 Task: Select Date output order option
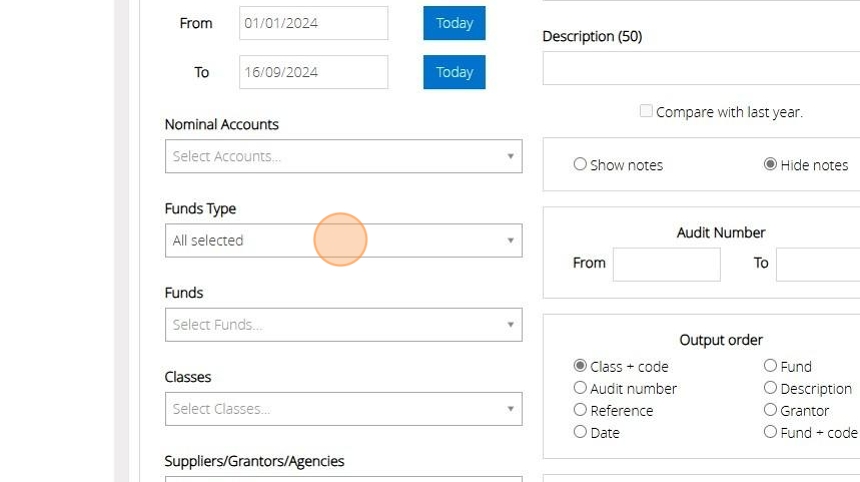tap(580, 432)
